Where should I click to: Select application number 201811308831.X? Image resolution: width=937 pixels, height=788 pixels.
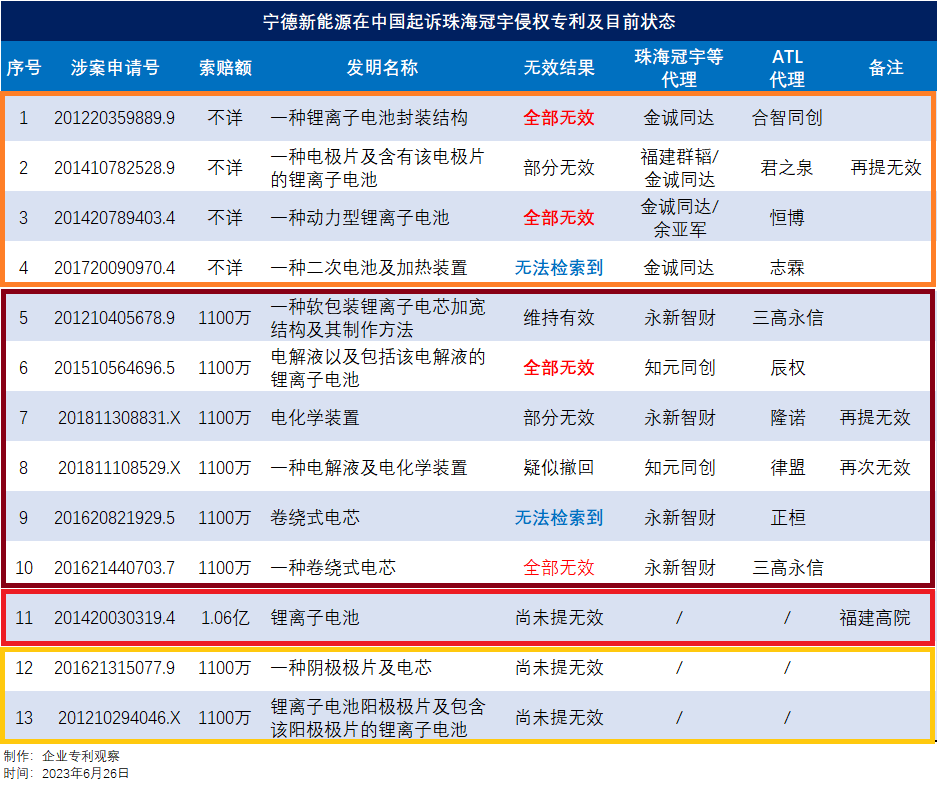[x=120, y=418]
